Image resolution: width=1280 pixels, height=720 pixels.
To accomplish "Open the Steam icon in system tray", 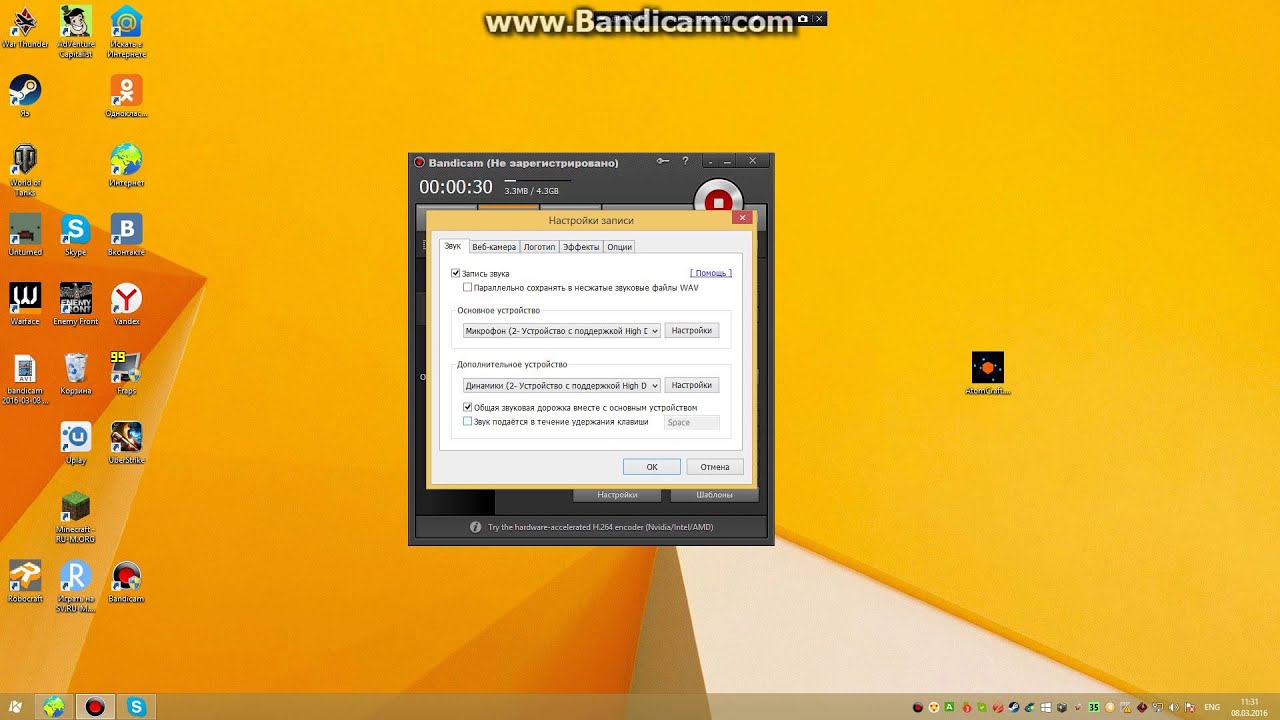I will point(1014,707).
